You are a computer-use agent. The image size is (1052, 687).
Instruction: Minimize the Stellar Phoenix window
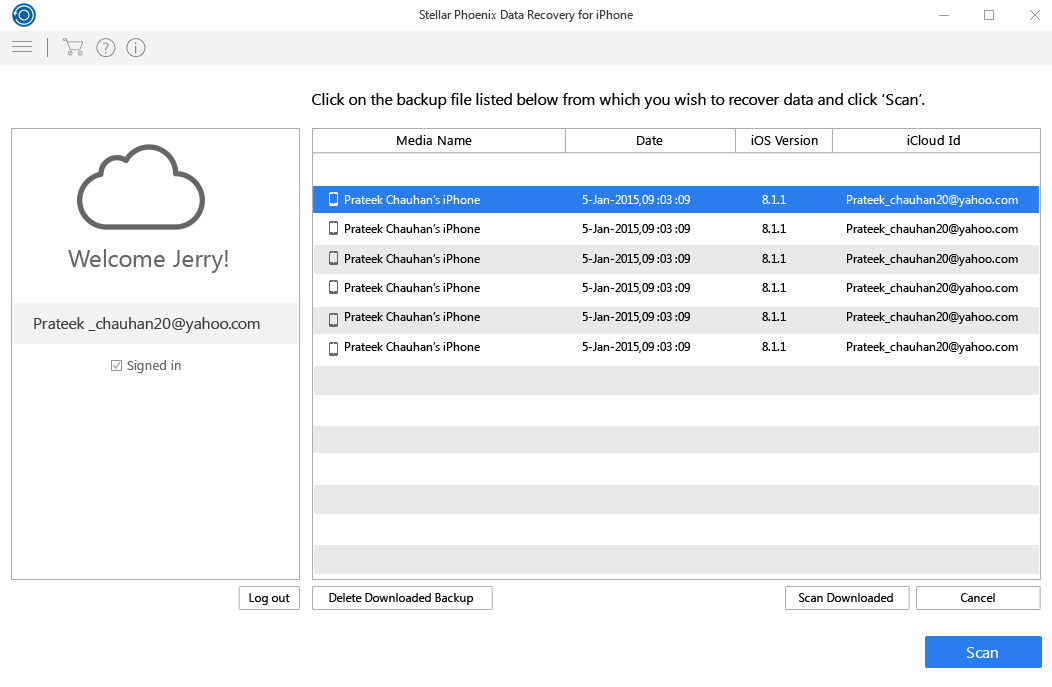click(x=944, y=15)
